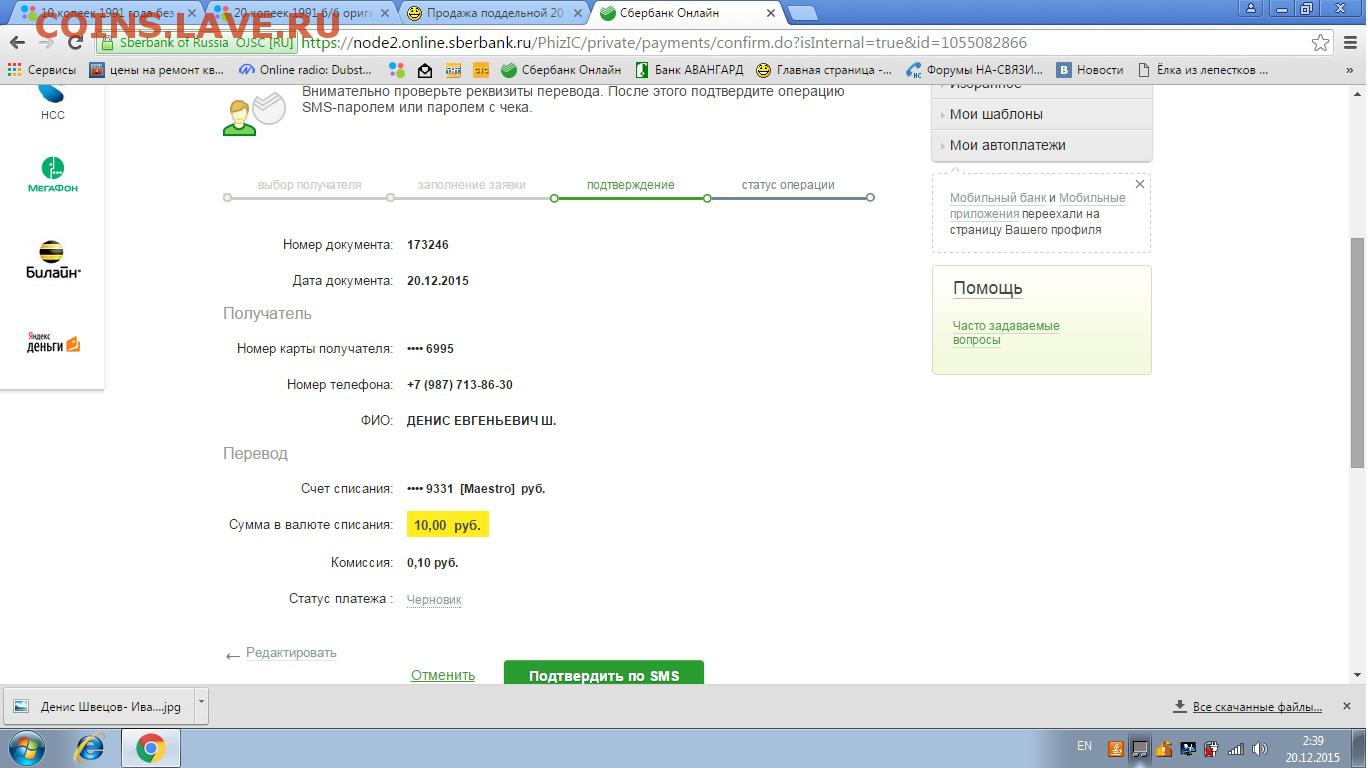Click the выбор получателя step label
Viewport: 1368px width, 772px height.
[x=309, y=185]
